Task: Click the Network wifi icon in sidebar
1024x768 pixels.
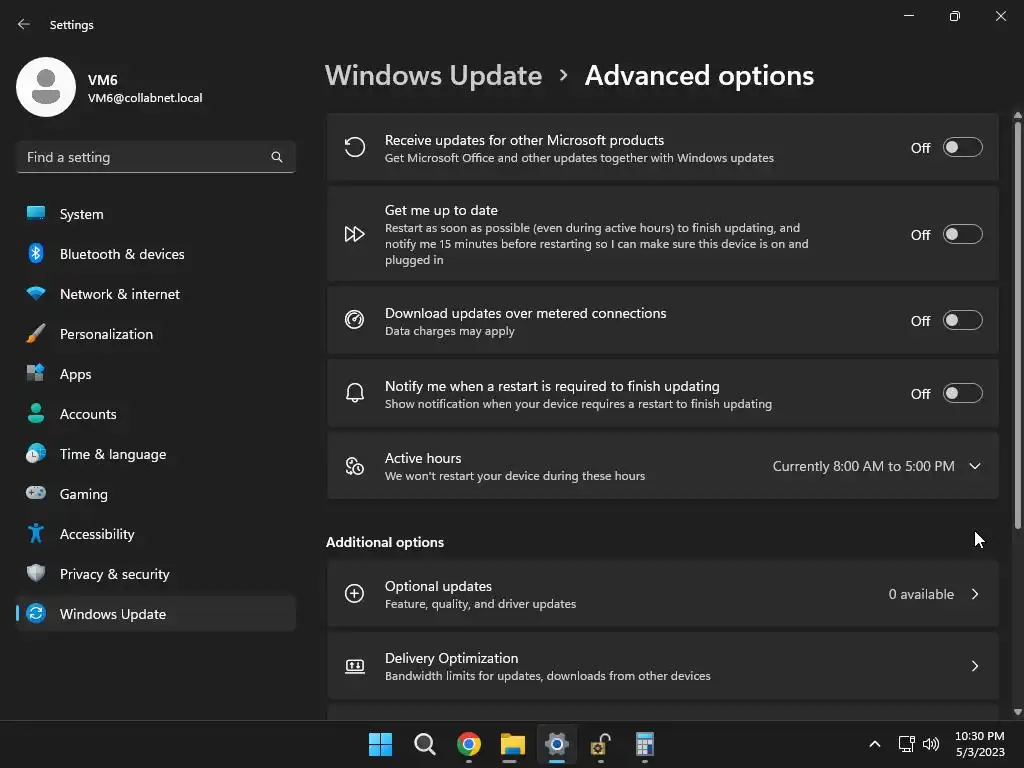Action: tap(36, 293)
